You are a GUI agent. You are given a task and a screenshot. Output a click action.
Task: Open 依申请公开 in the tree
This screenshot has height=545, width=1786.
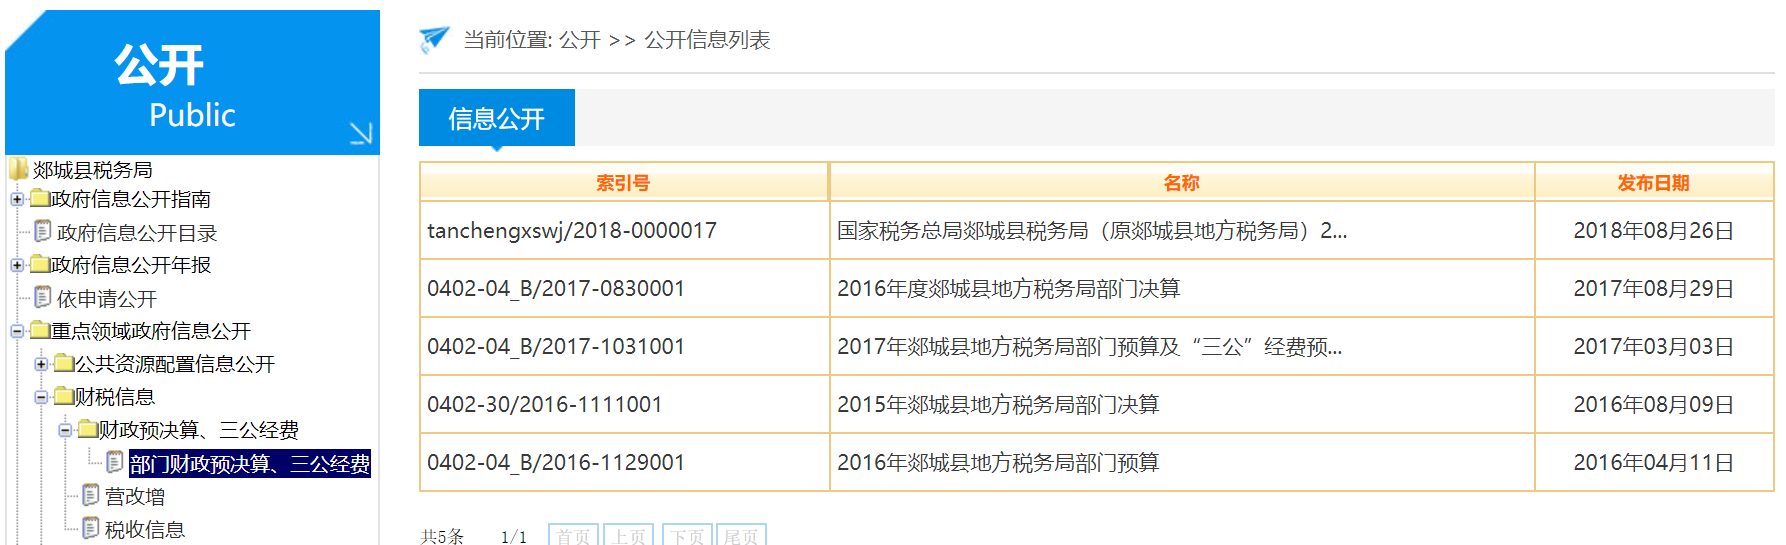click(107, 298)
